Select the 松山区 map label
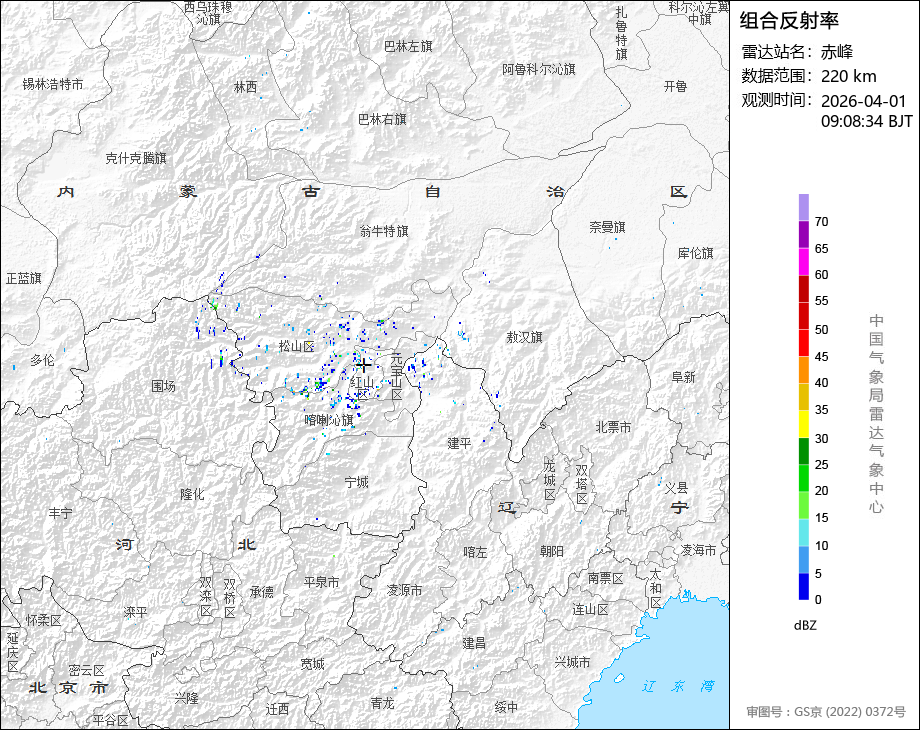Viewport: 920px width, 730px height. click(297, 347)
